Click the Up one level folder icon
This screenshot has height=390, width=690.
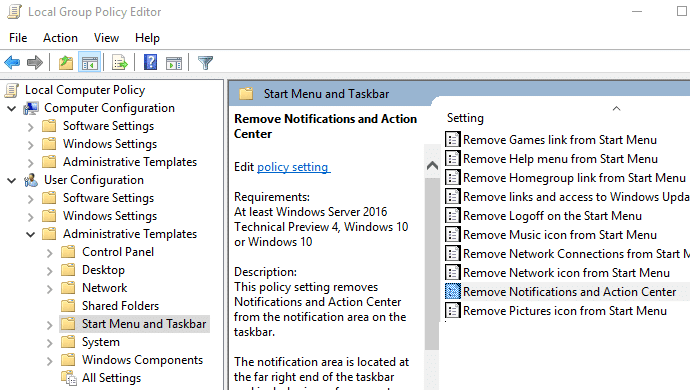pyautogui.click(x=66, y=63)
